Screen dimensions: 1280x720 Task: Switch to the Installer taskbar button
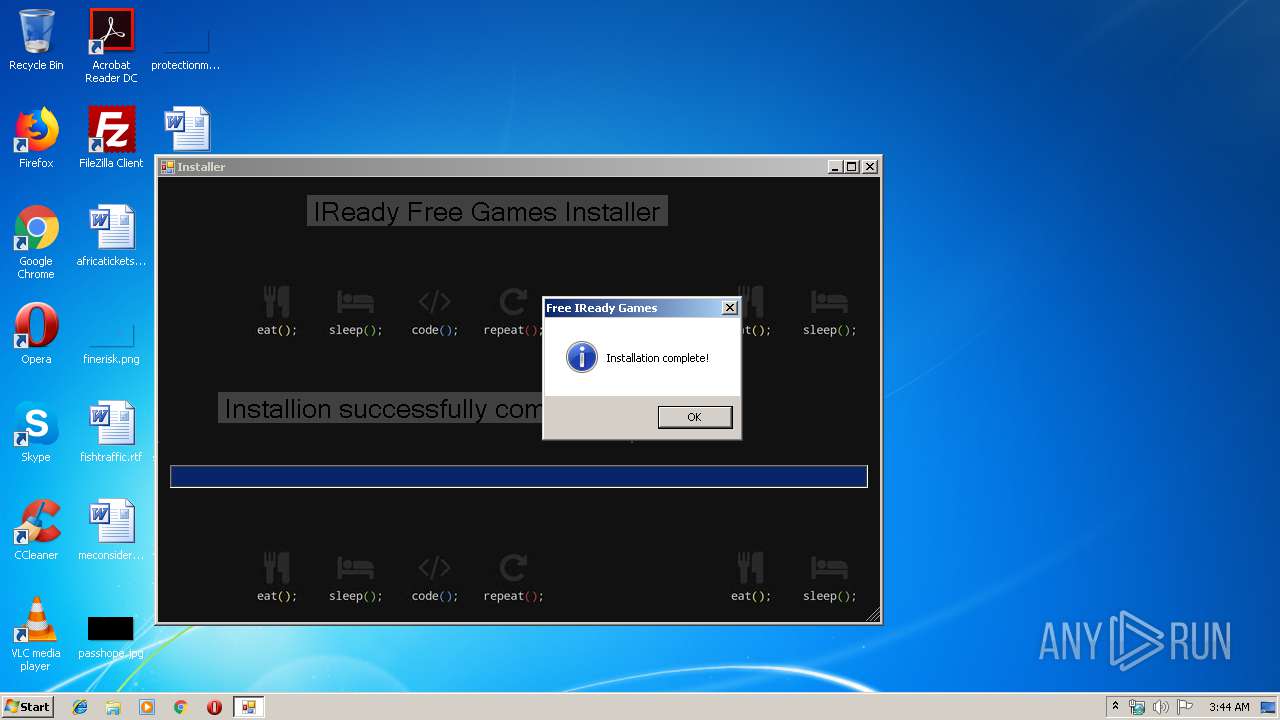click(x=248, y=707)
